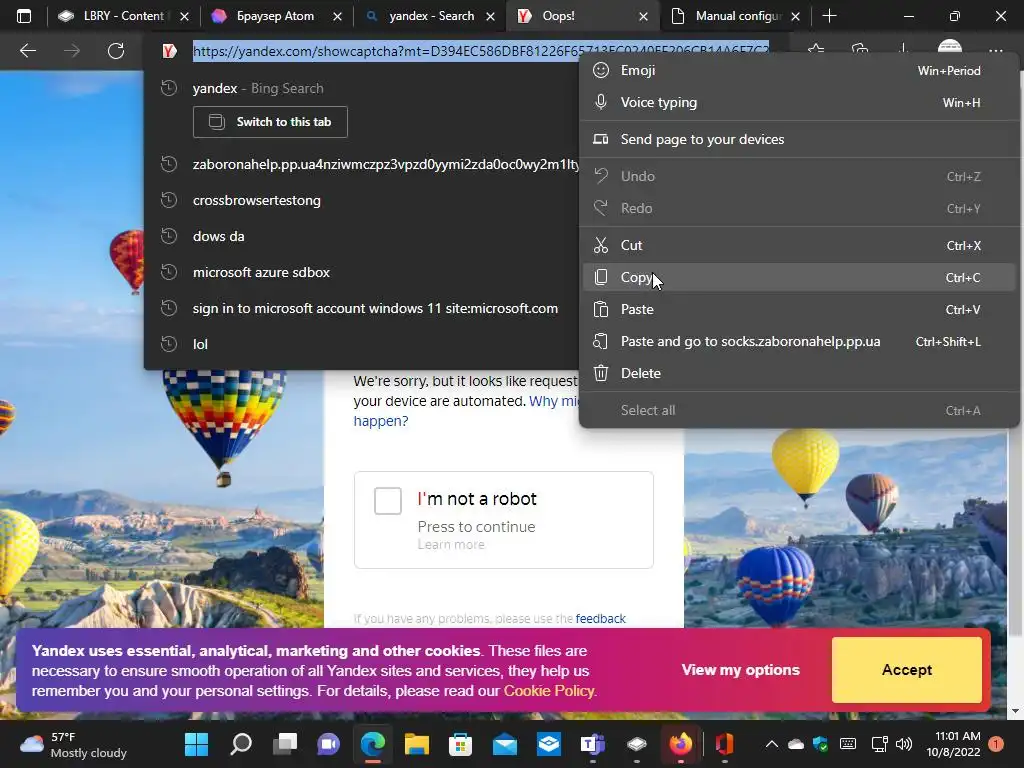Click Switch to this tab button
1024x768 pixels.
click(270, 122)
